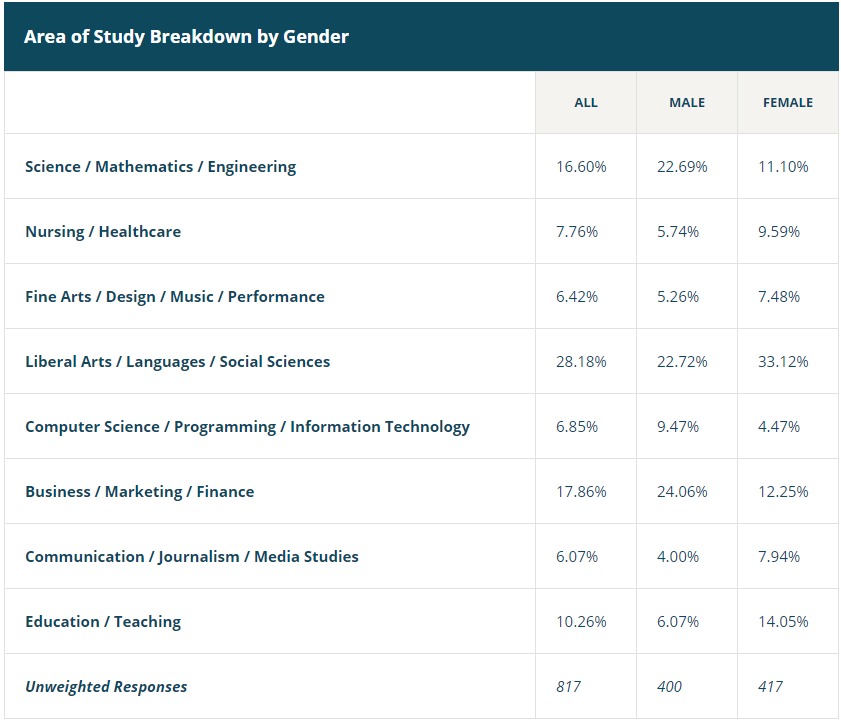The image size is (841, 721).
Task: Click Fine Arts / Design / Music / Performance label
Action: point(175,297)
